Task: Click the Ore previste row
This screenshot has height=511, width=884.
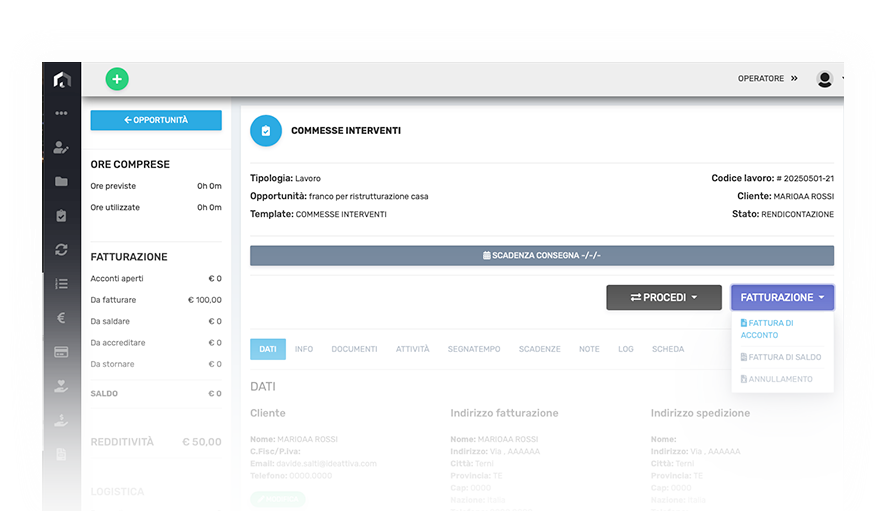Action: click(156, 186)
